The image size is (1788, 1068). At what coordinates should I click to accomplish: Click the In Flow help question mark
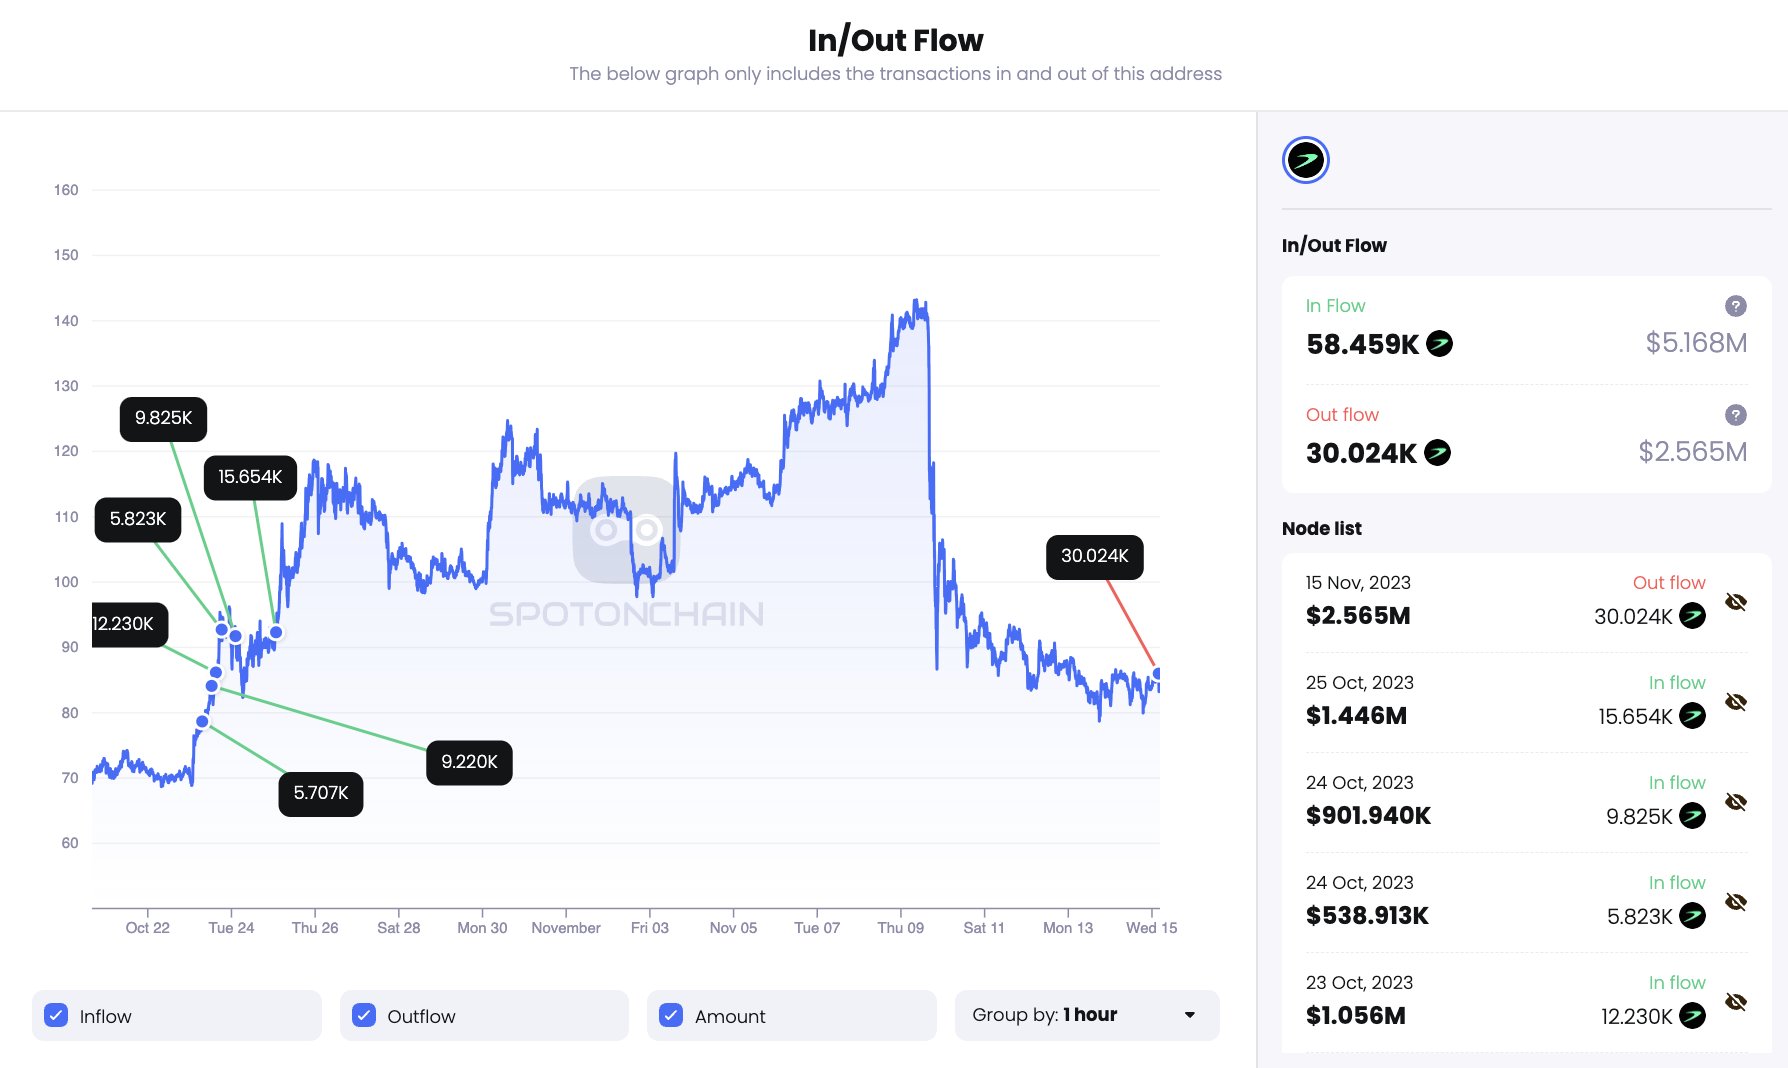click(x=1735, y=306)
